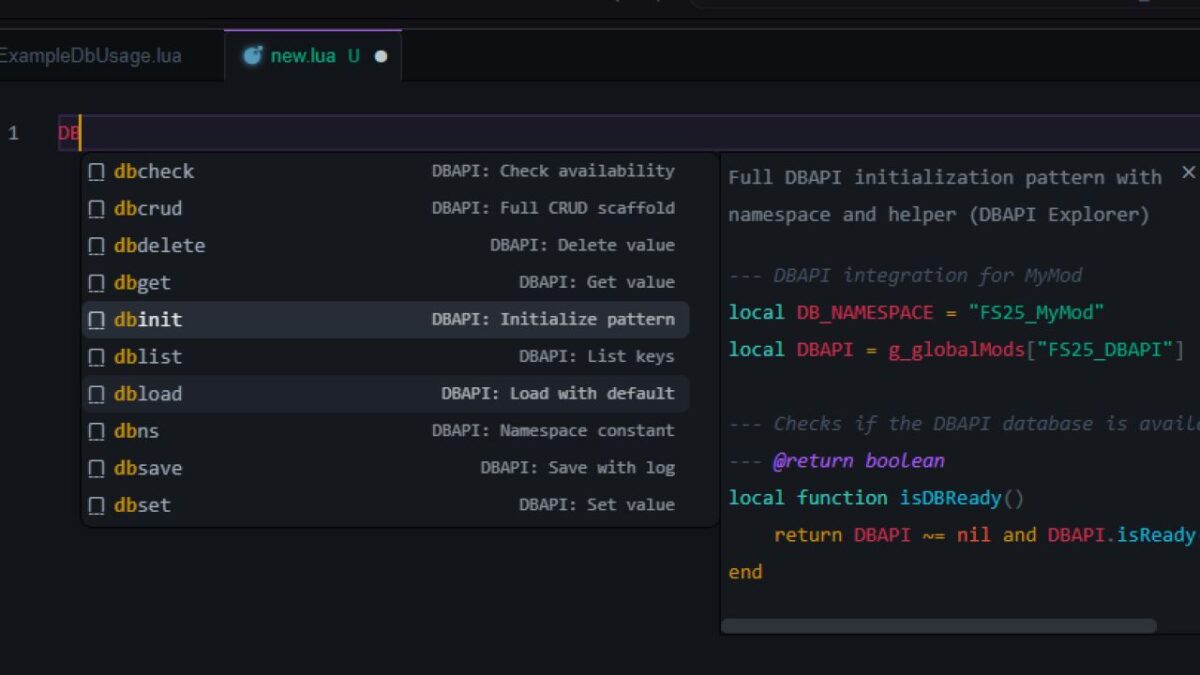Close the DBAPI documentation panel

pyautogui.click(x=1188, y=171)
